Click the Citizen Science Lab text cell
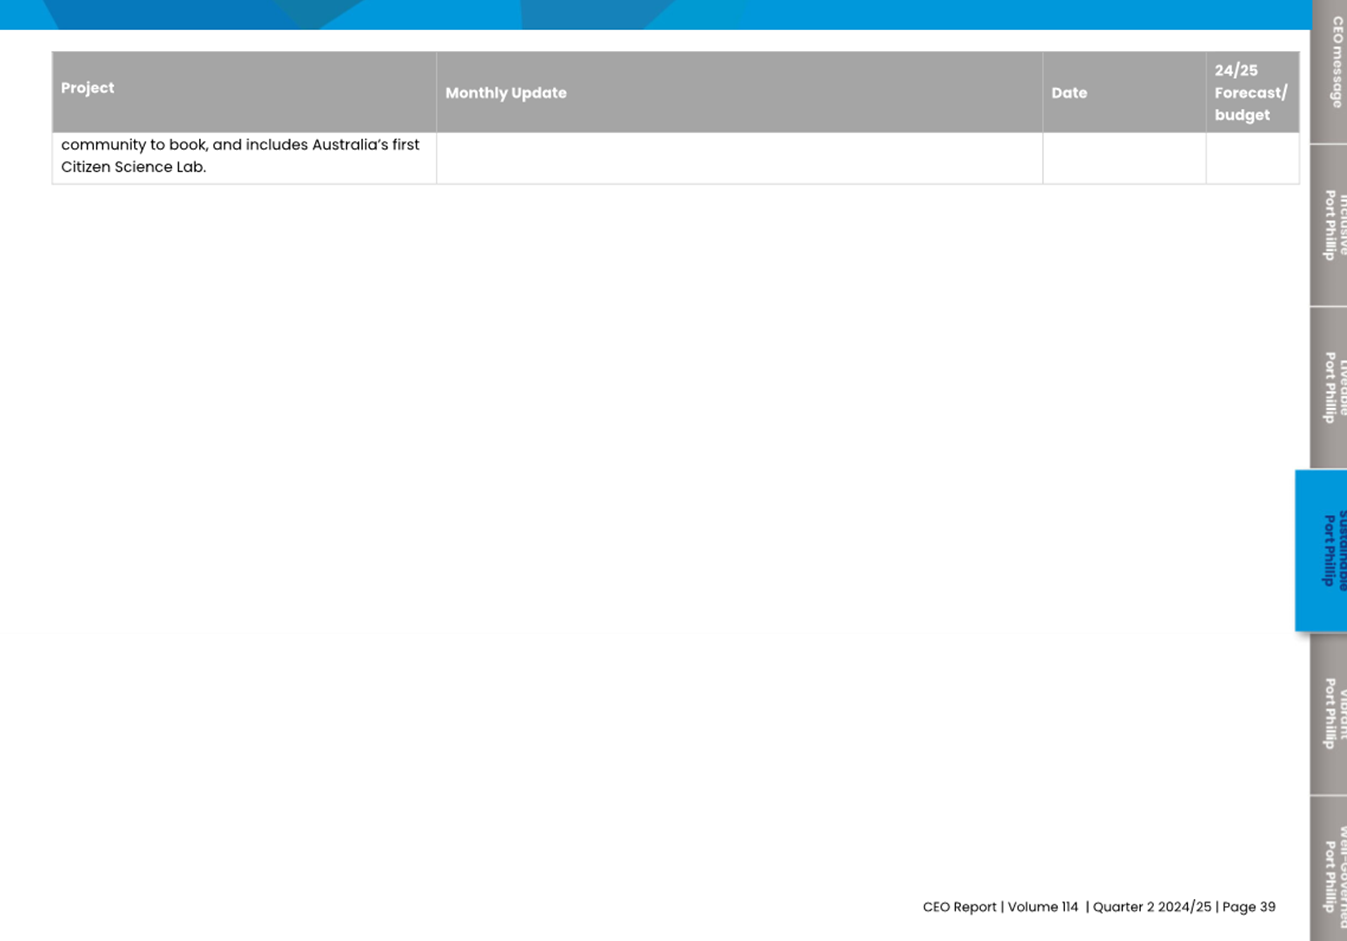The width and height of the screenshot is (1347, 941). click(x=133, y=167)
